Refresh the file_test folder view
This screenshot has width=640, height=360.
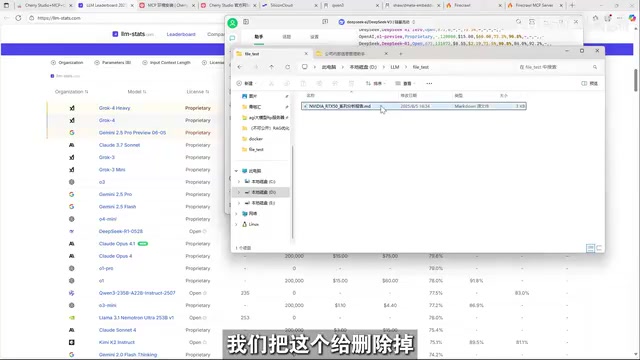(287, 67)
